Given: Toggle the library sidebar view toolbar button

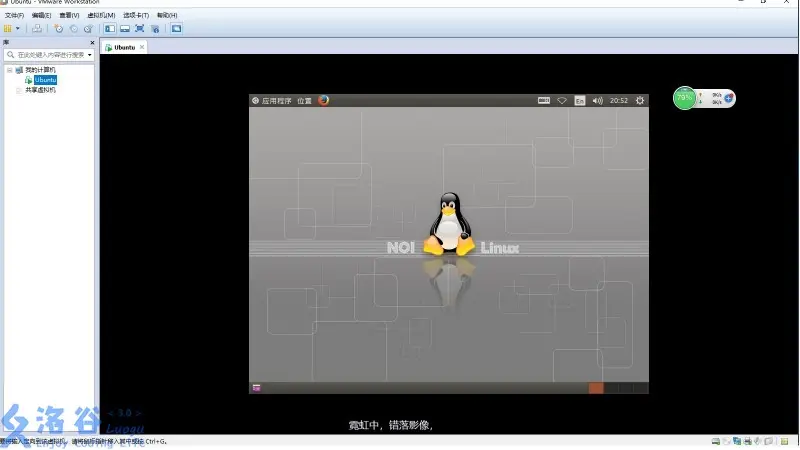Looking at the screenshot, I should point(110,29).
